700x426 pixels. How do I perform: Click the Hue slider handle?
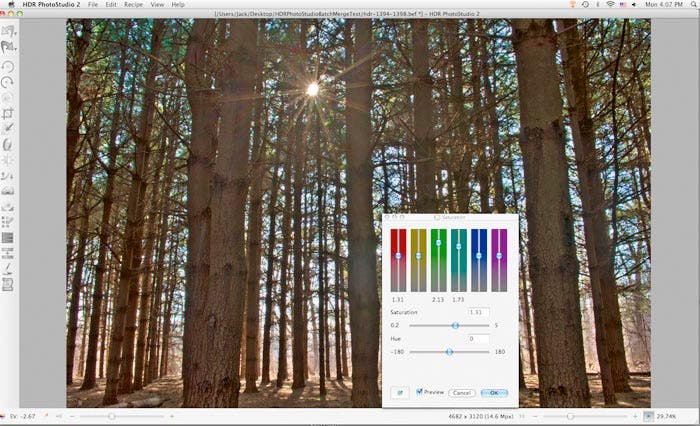tap(449, 352)
